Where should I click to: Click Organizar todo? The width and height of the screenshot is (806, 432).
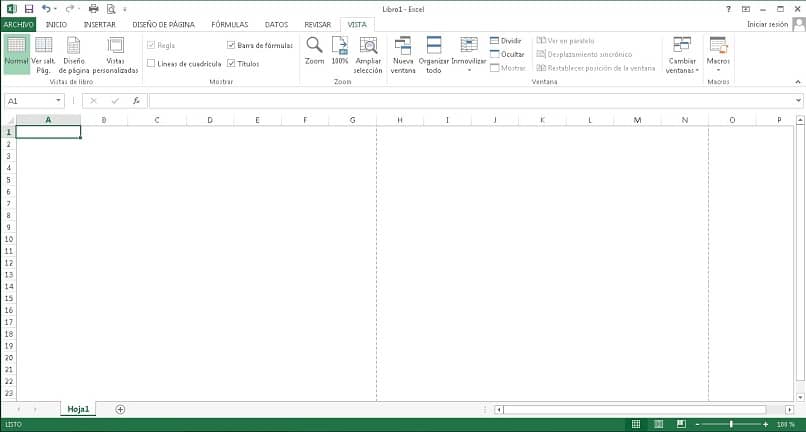tap(434, 55)
